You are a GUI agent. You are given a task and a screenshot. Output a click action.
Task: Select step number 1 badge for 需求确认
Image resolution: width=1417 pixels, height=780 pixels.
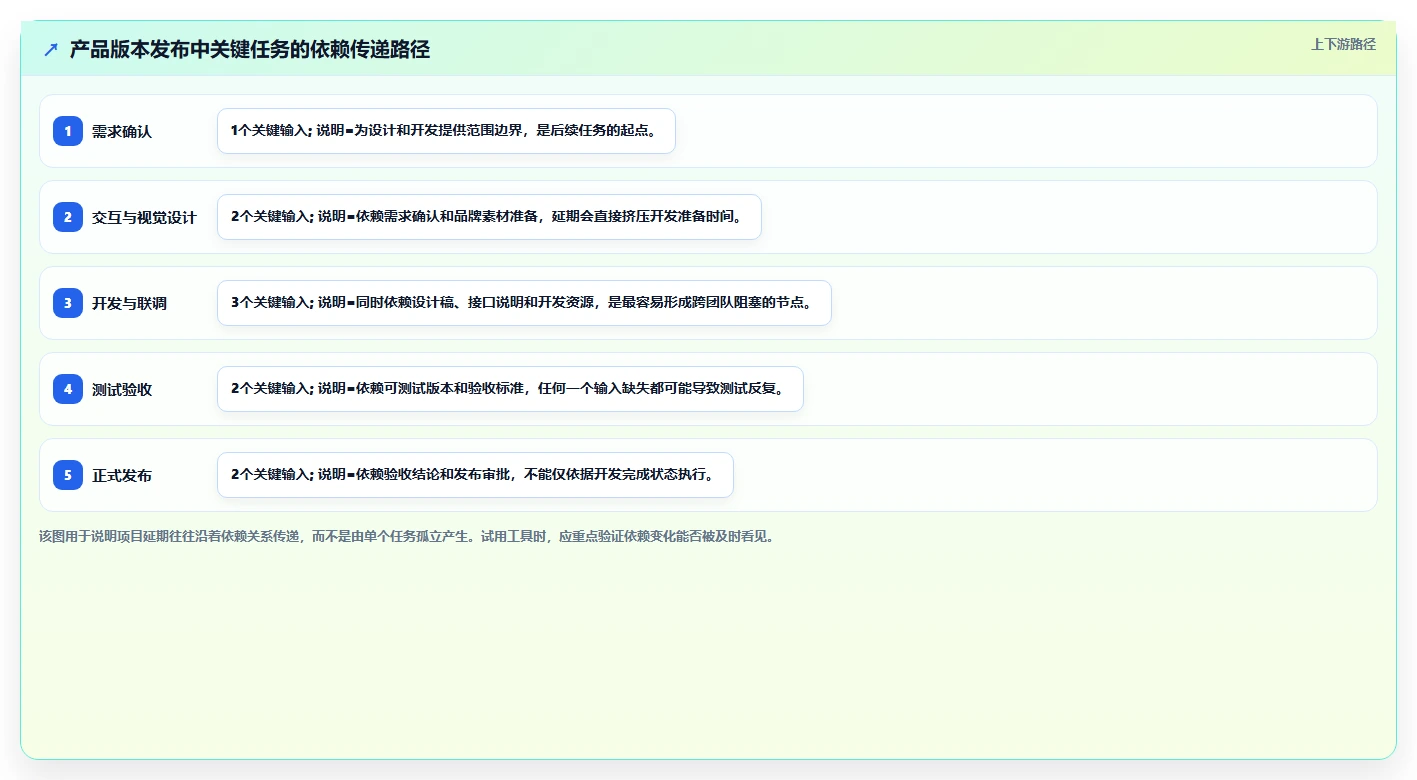click(68, 131)
